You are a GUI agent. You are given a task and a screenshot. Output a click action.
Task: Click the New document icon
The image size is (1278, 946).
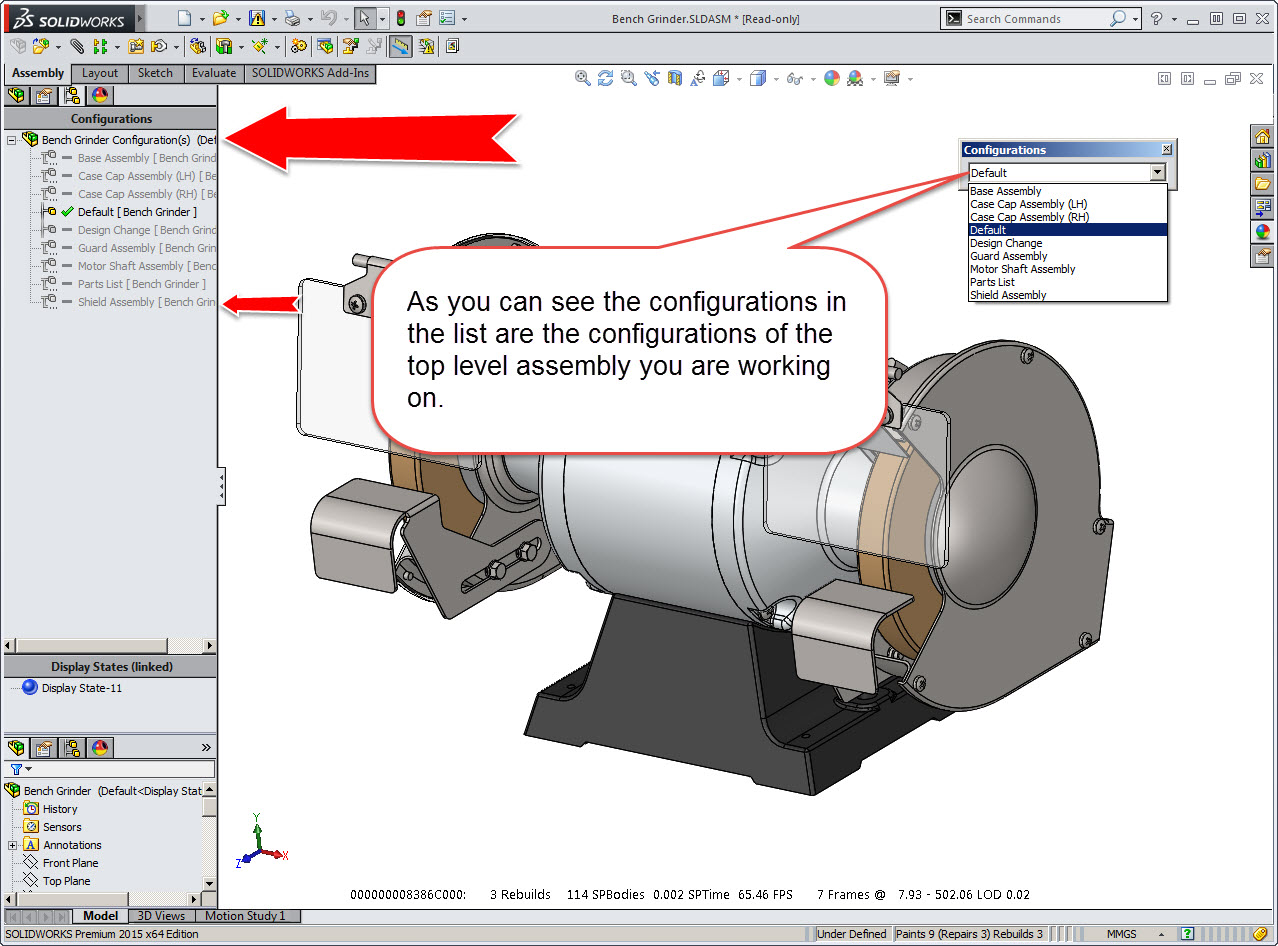click(184, 18)
